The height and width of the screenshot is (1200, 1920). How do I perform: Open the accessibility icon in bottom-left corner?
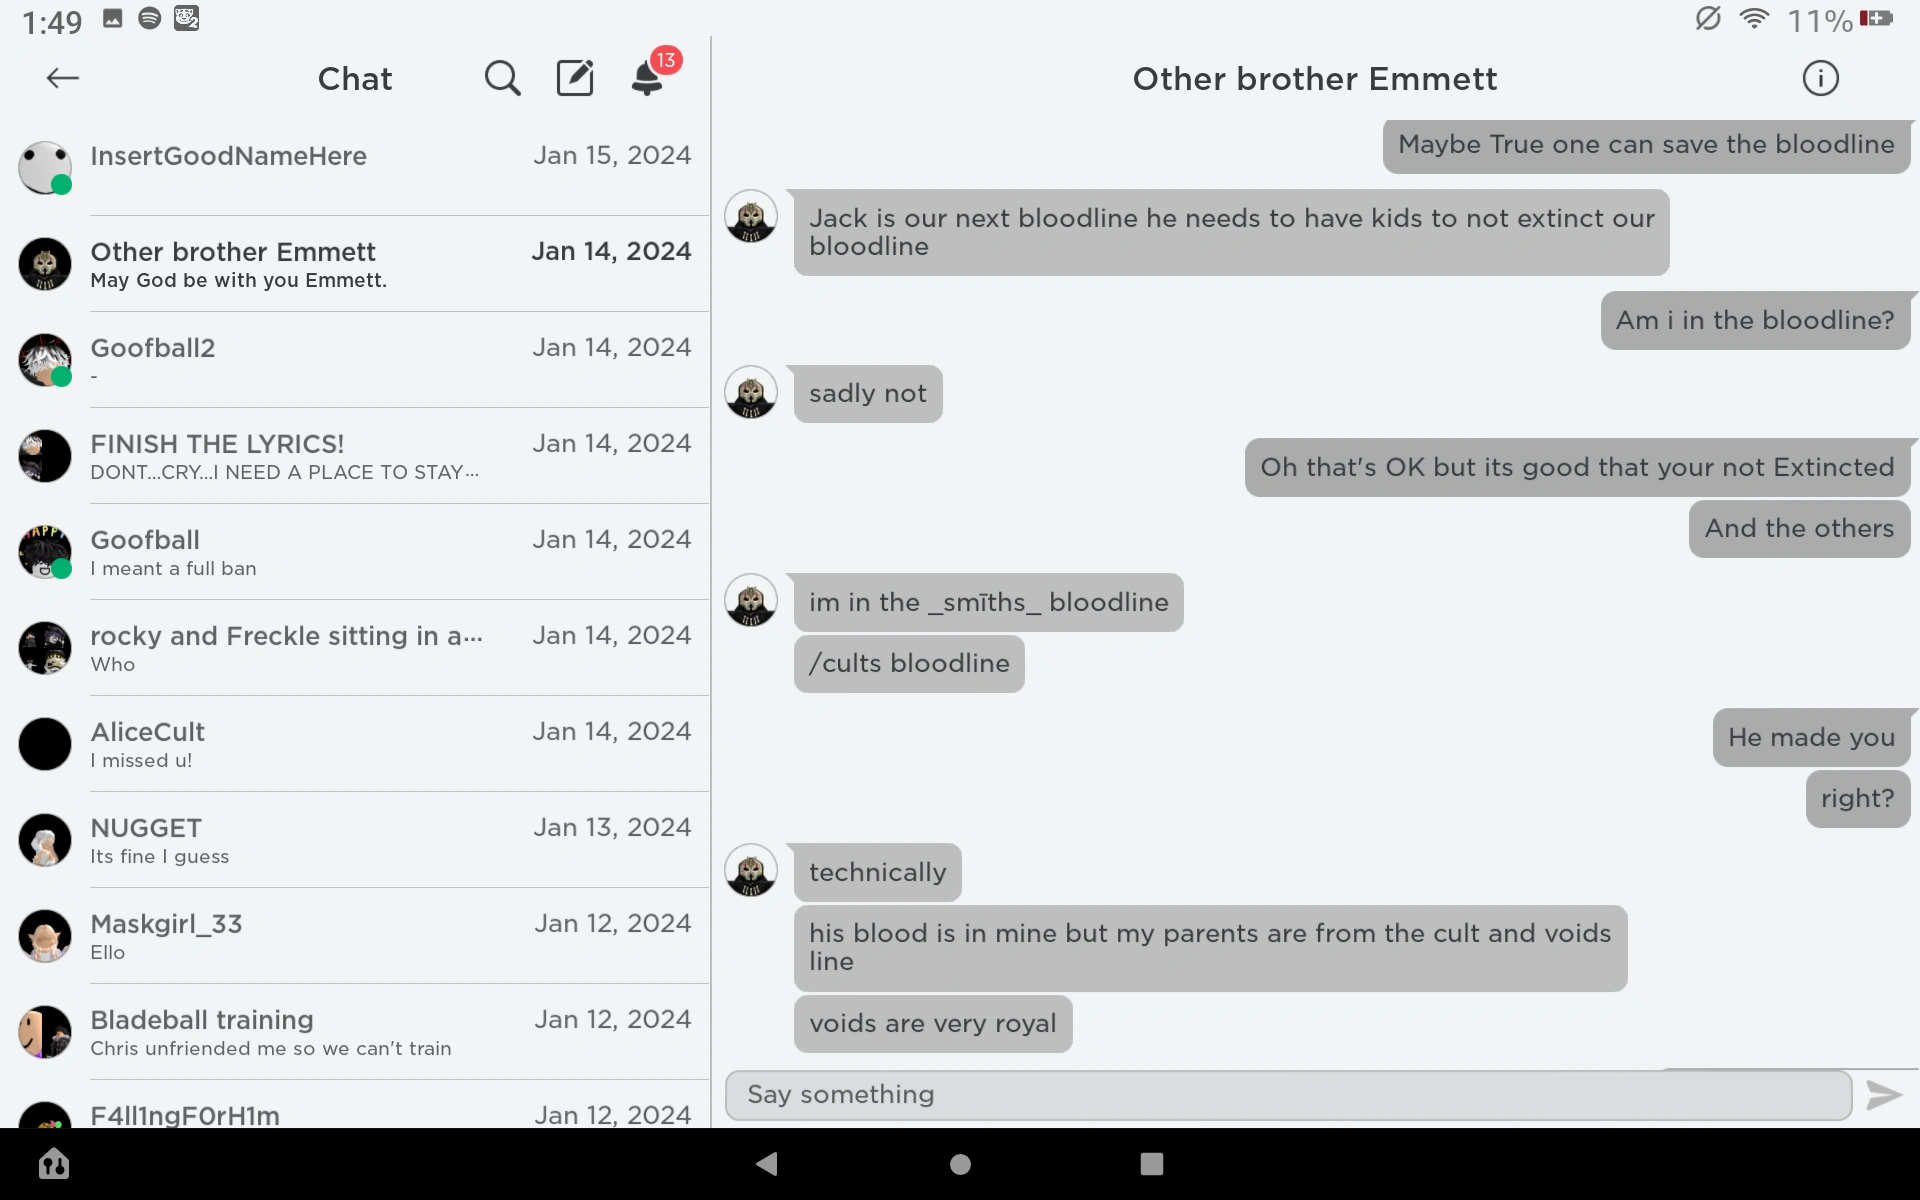click(x=54, y=1163)
